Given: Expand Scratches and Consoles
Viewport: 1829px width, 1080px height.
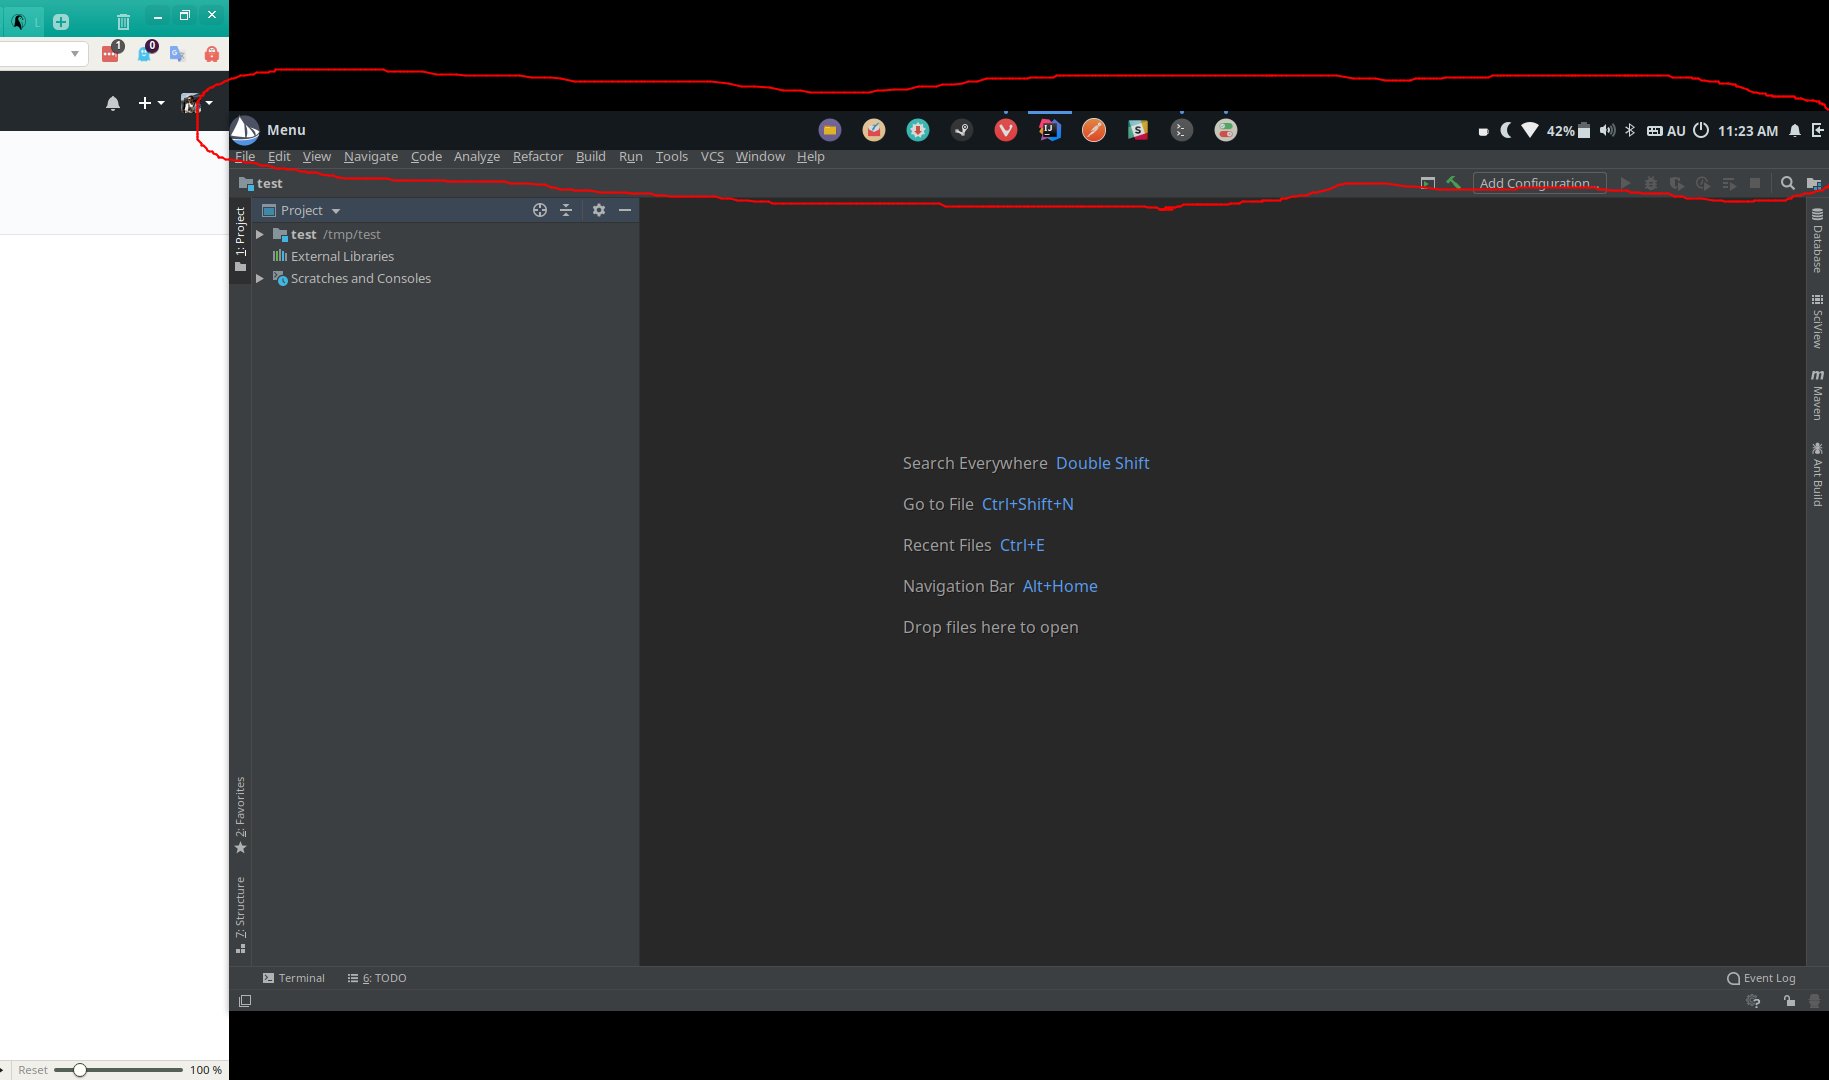Looking at the screenshot, I should click(260, 278).
